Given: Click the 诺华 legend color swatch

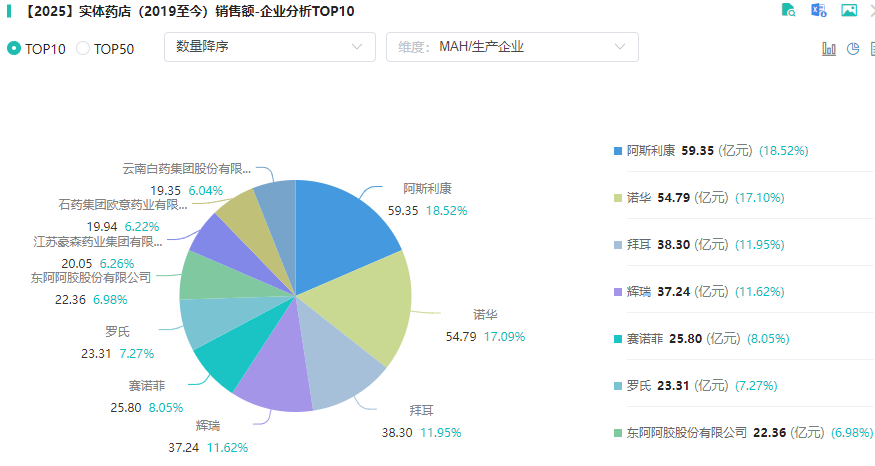Looking at the screenshot, I should point(618,198).
